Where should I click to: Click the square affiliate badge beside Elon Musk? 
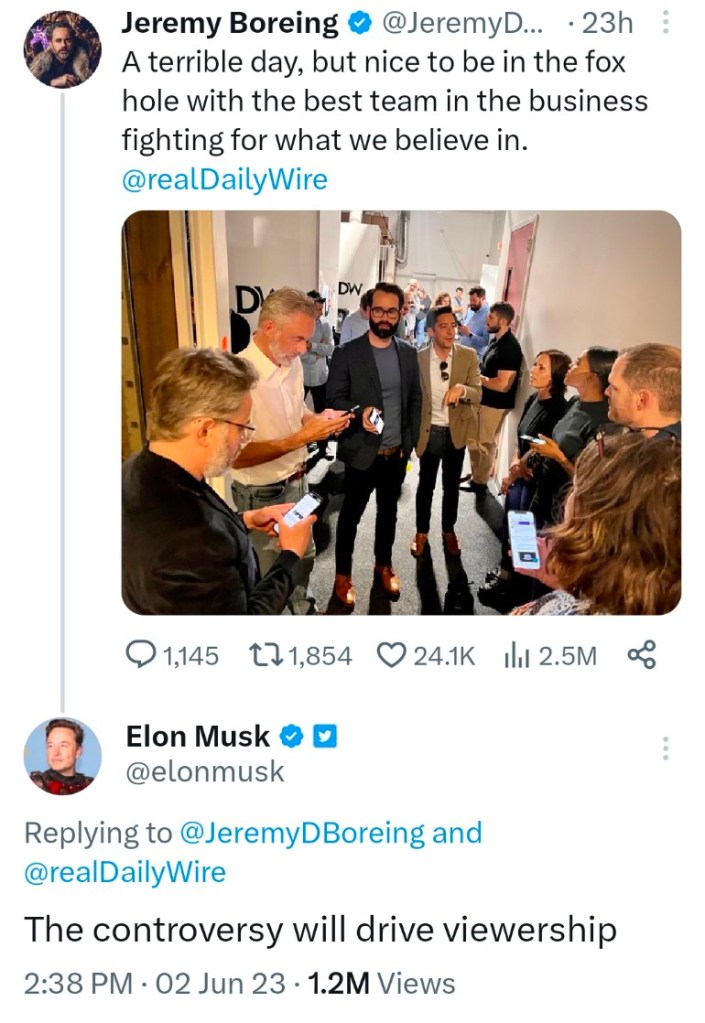tap(325, 737)
